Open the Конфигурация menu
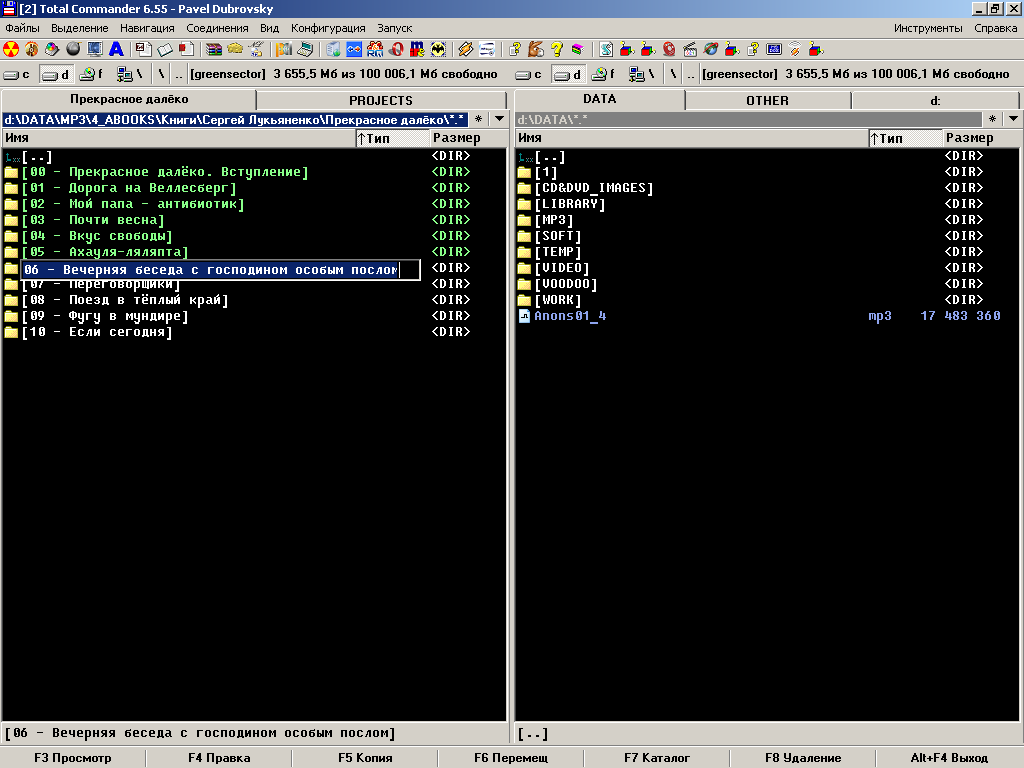Screen dimensions: 1024x768 328,28
